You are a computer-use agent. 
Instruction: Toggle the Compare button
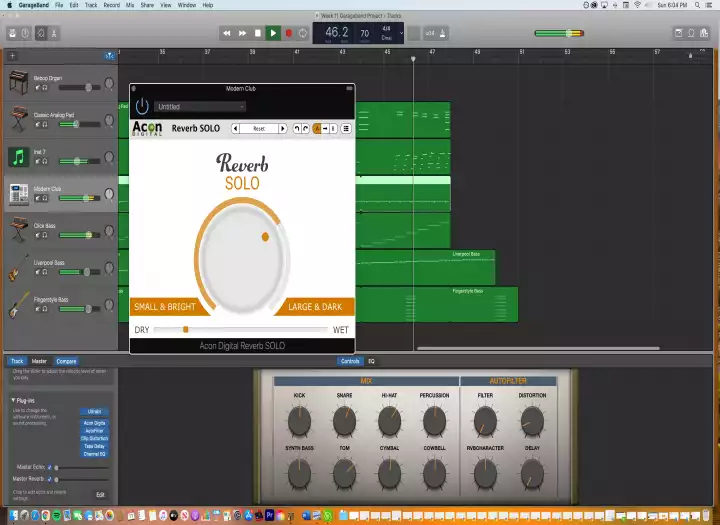[x=66, y=361]
